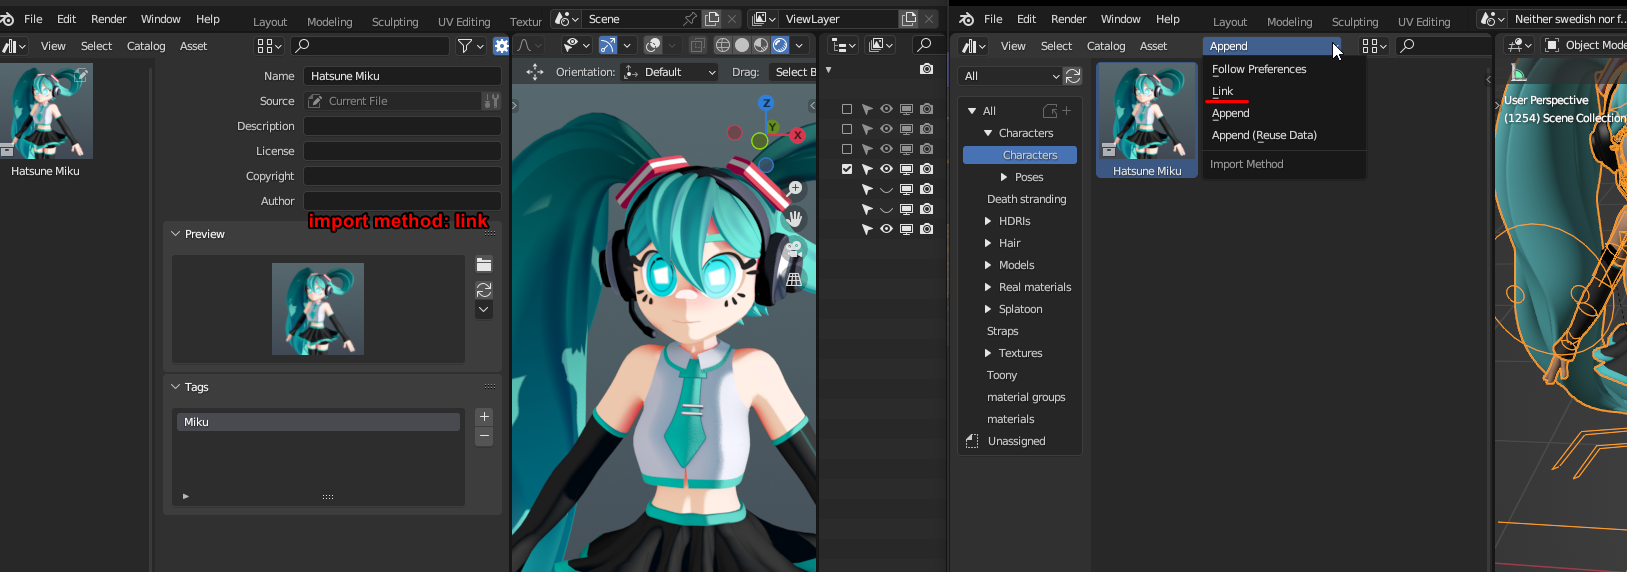Toggle viewport monitor icon on last outliner row
Screen dimensions: 1627x572
[x=906, y=229]
